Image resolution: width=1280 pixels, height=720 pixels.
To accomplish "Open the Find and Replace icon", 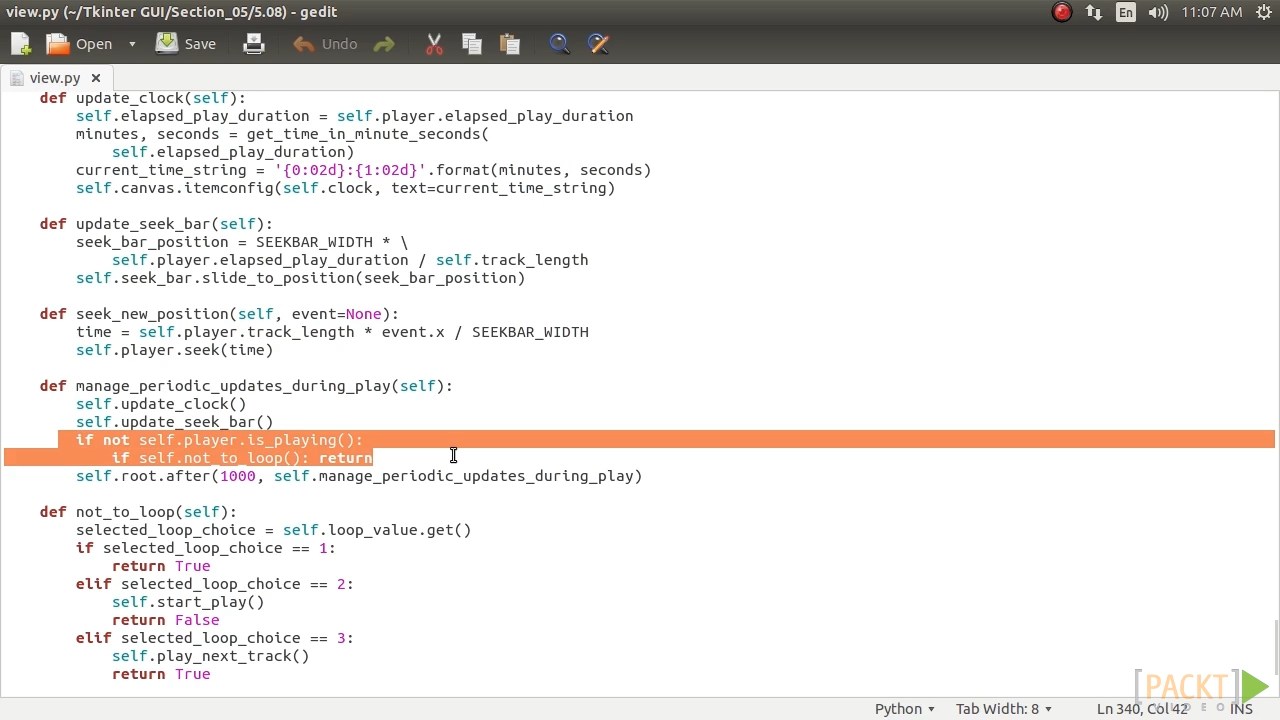I will (x=598, y=44).
